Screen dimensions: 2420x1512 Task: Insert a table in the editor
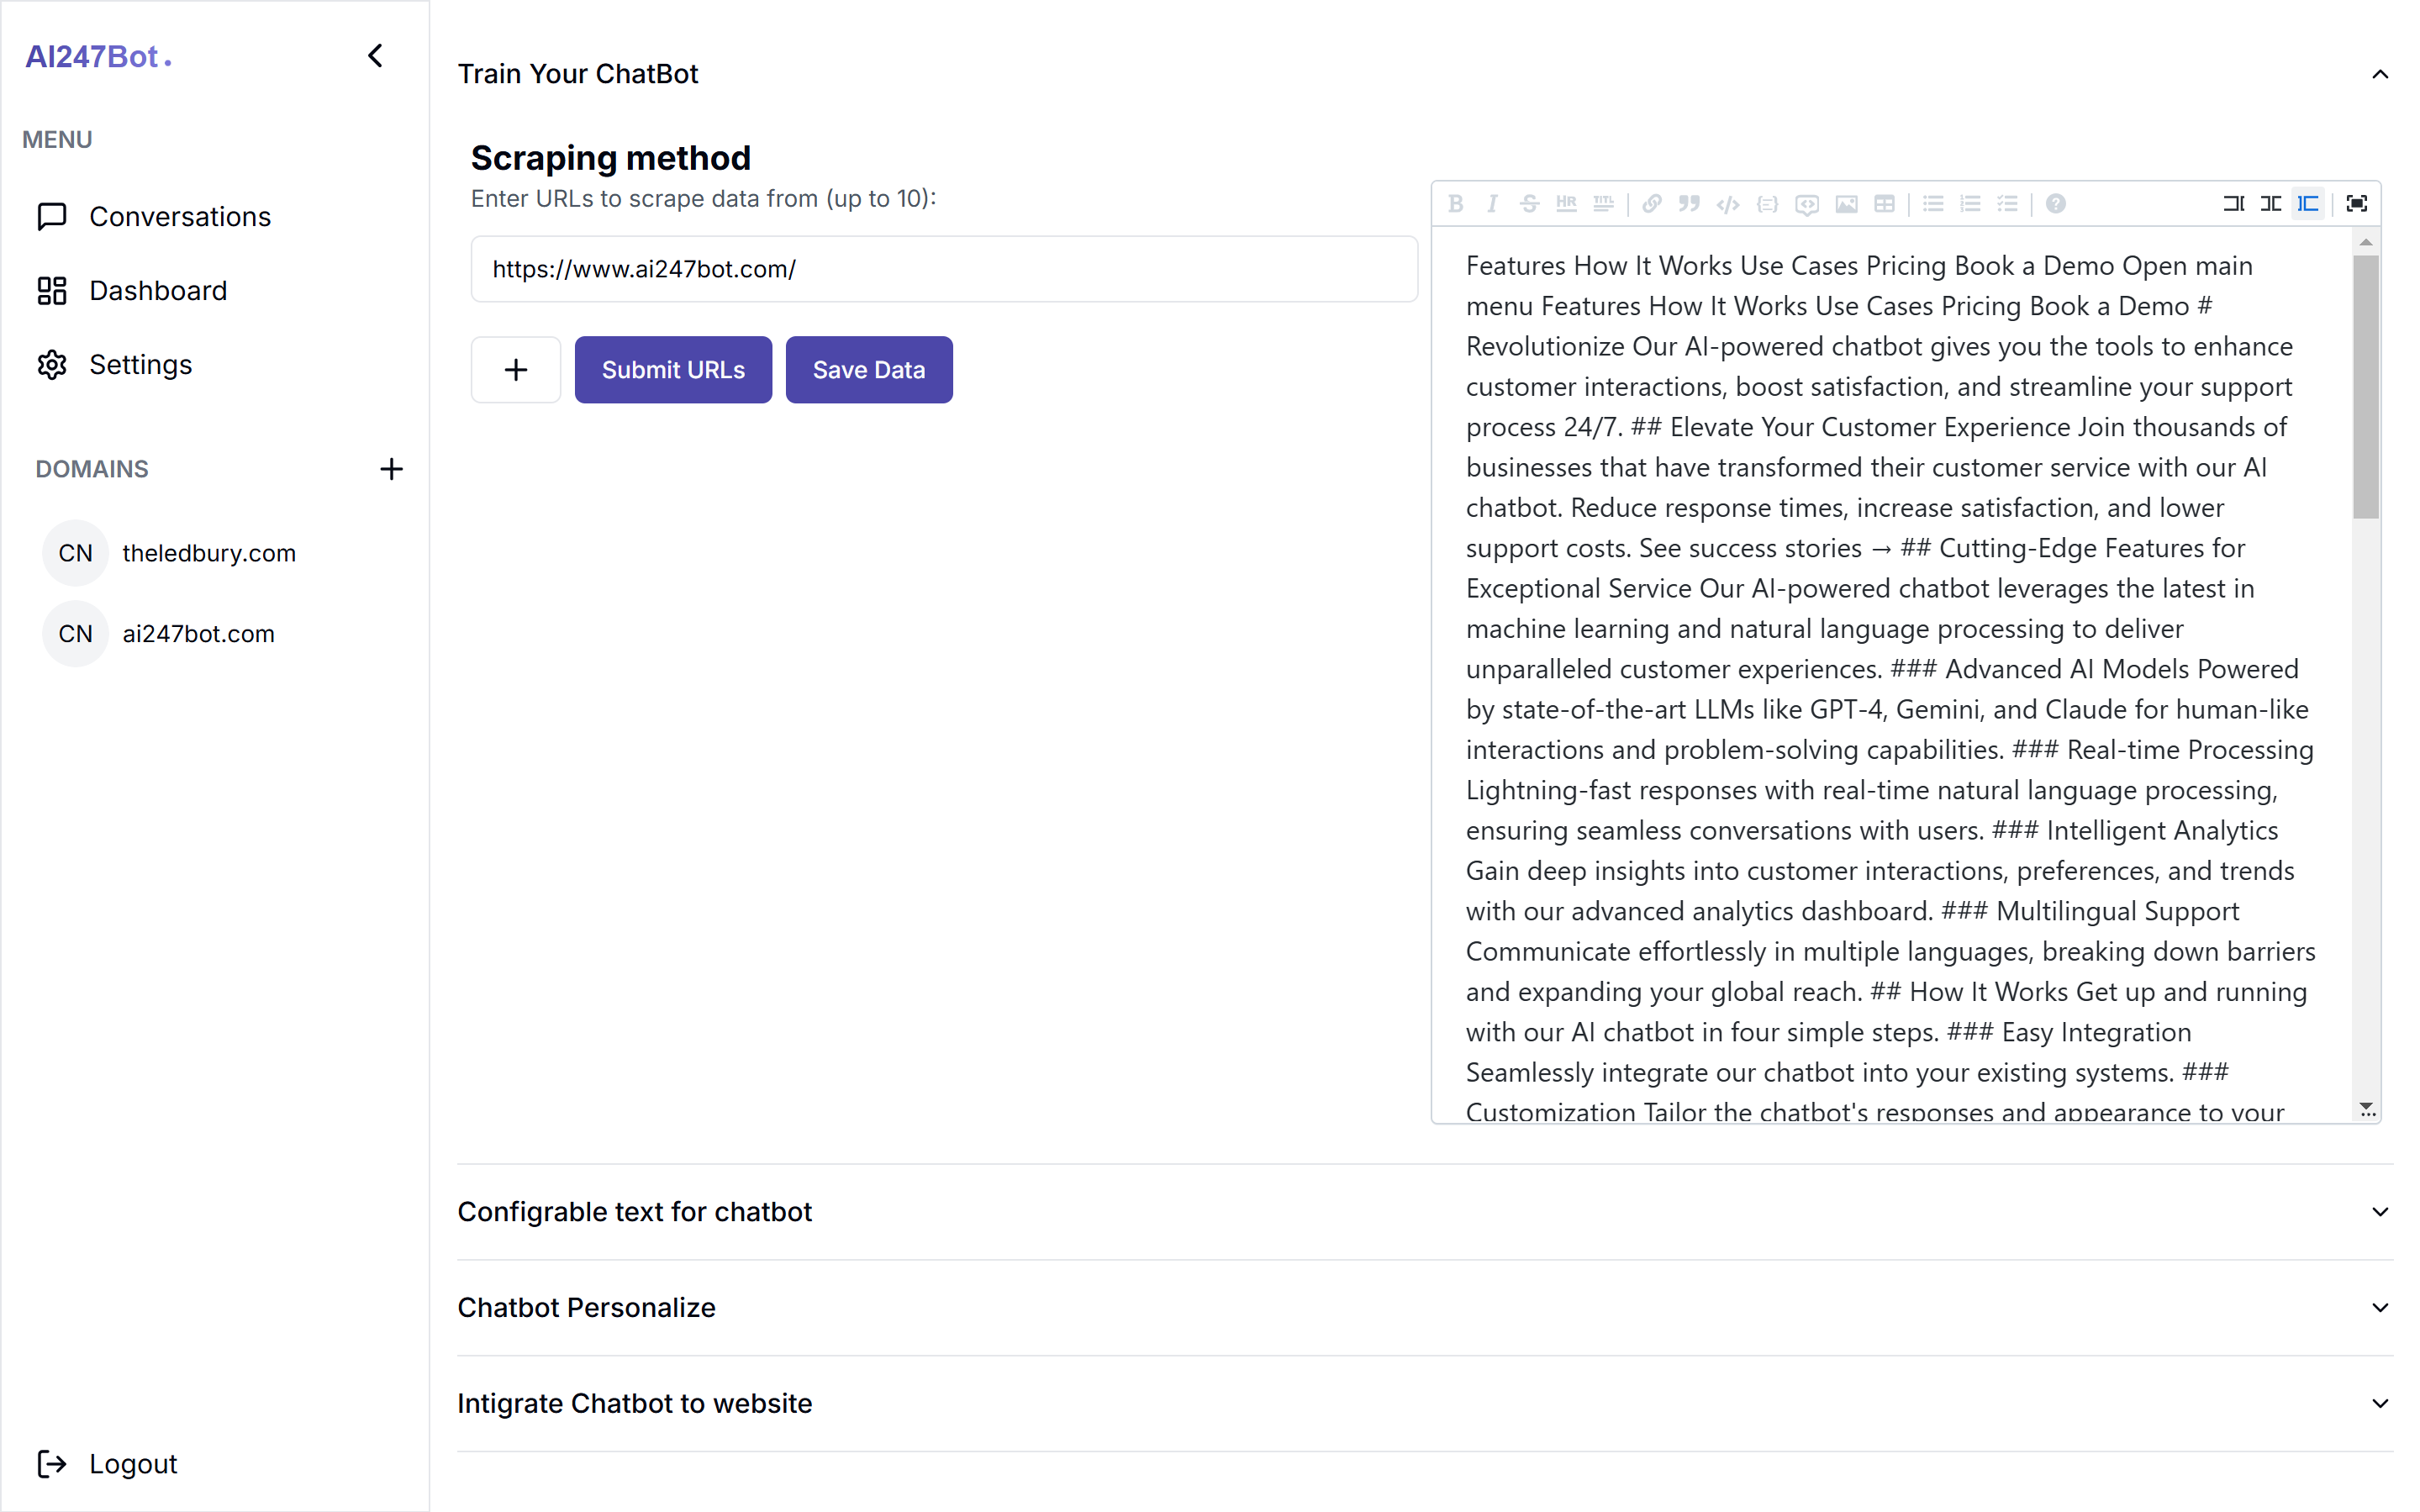[x=1884, y=204]
